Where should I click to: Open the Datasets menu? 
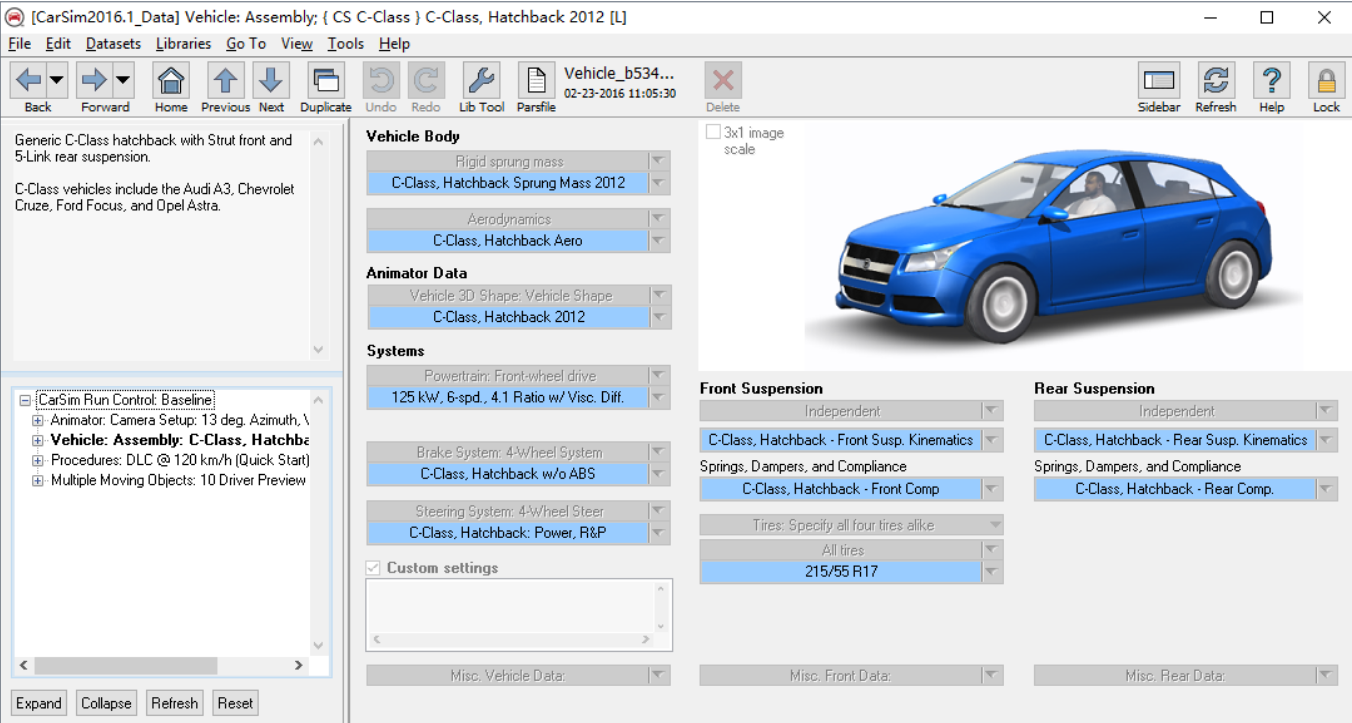tap(113, 44)
